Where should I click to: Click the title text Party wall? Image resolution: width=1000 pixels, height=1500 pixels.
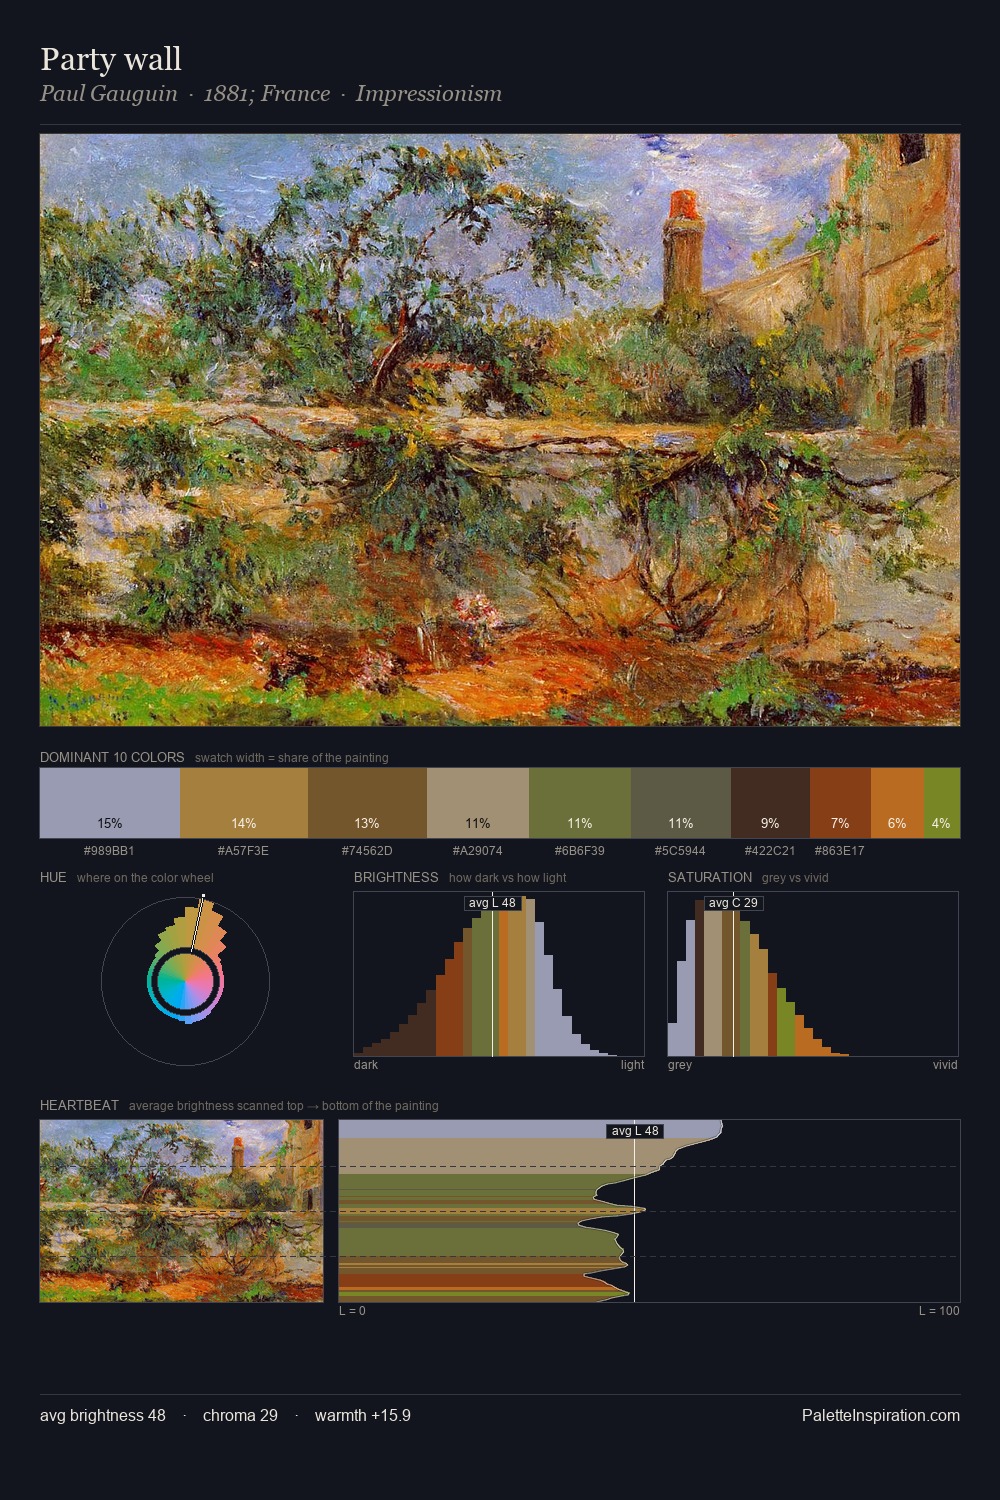[111, 59]
